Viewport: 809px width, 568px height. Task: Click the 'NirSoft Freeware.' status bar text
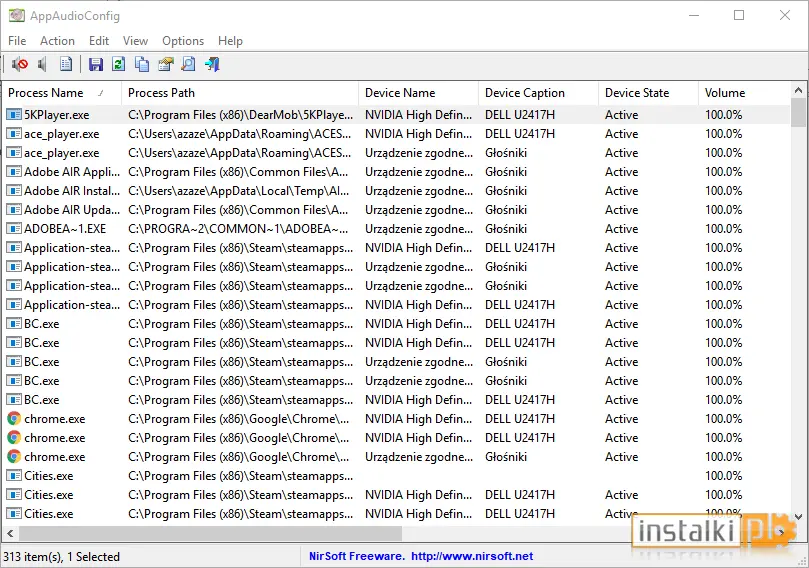pos(357,556)
